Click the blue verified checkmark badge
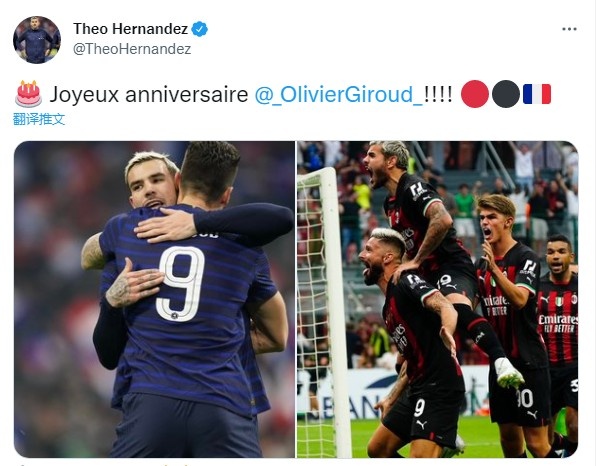 click(200, 29)
